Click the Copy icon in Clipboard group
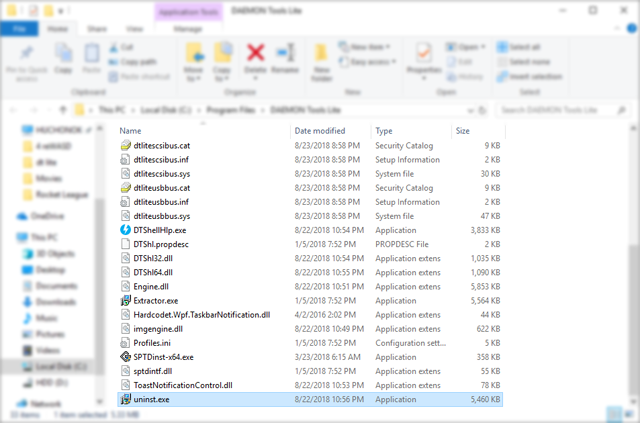This screenshot has width=640, height=423. (x=63, y=53)
